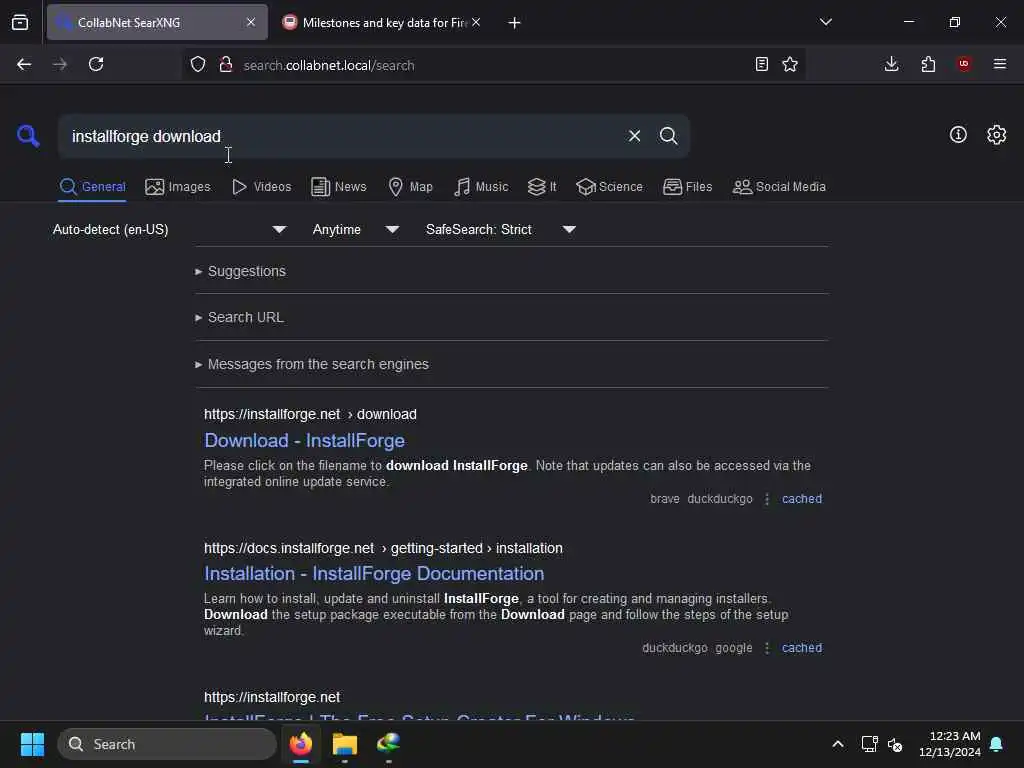Click the network display tray icon
Screen dimensions: 1024x768
[869, 744]
